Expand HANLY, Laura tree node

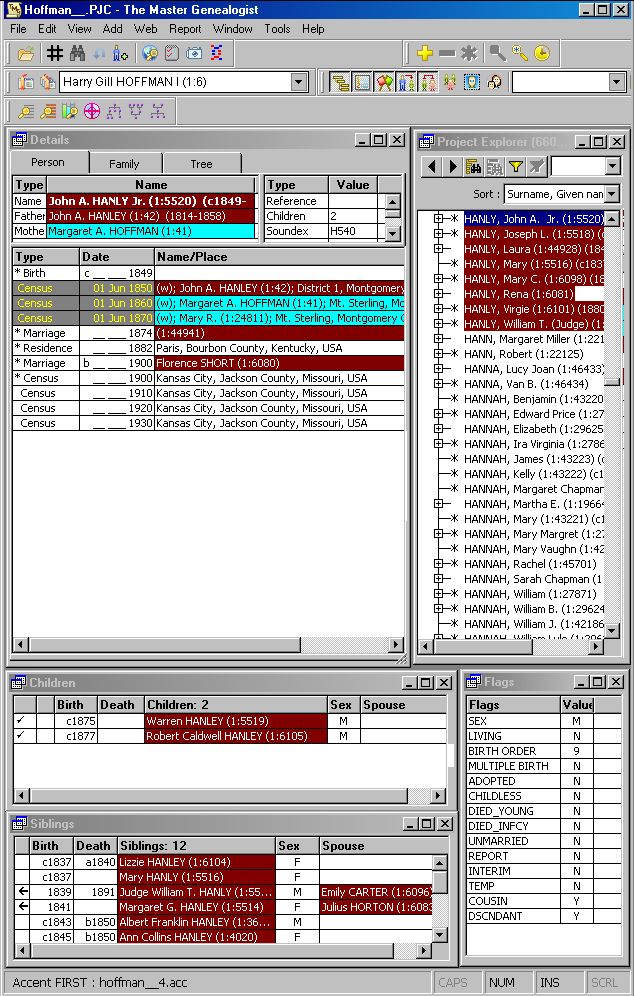click(x=438, y=248)
